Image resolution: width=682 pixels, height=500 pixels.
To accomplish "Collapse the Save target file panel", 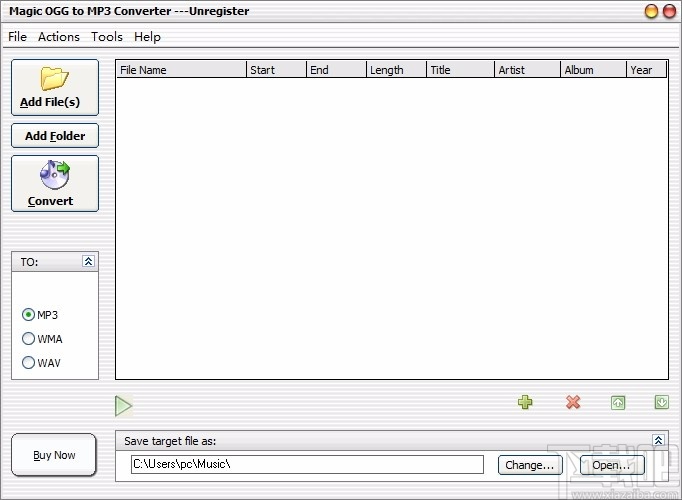I will click(659, 440).
